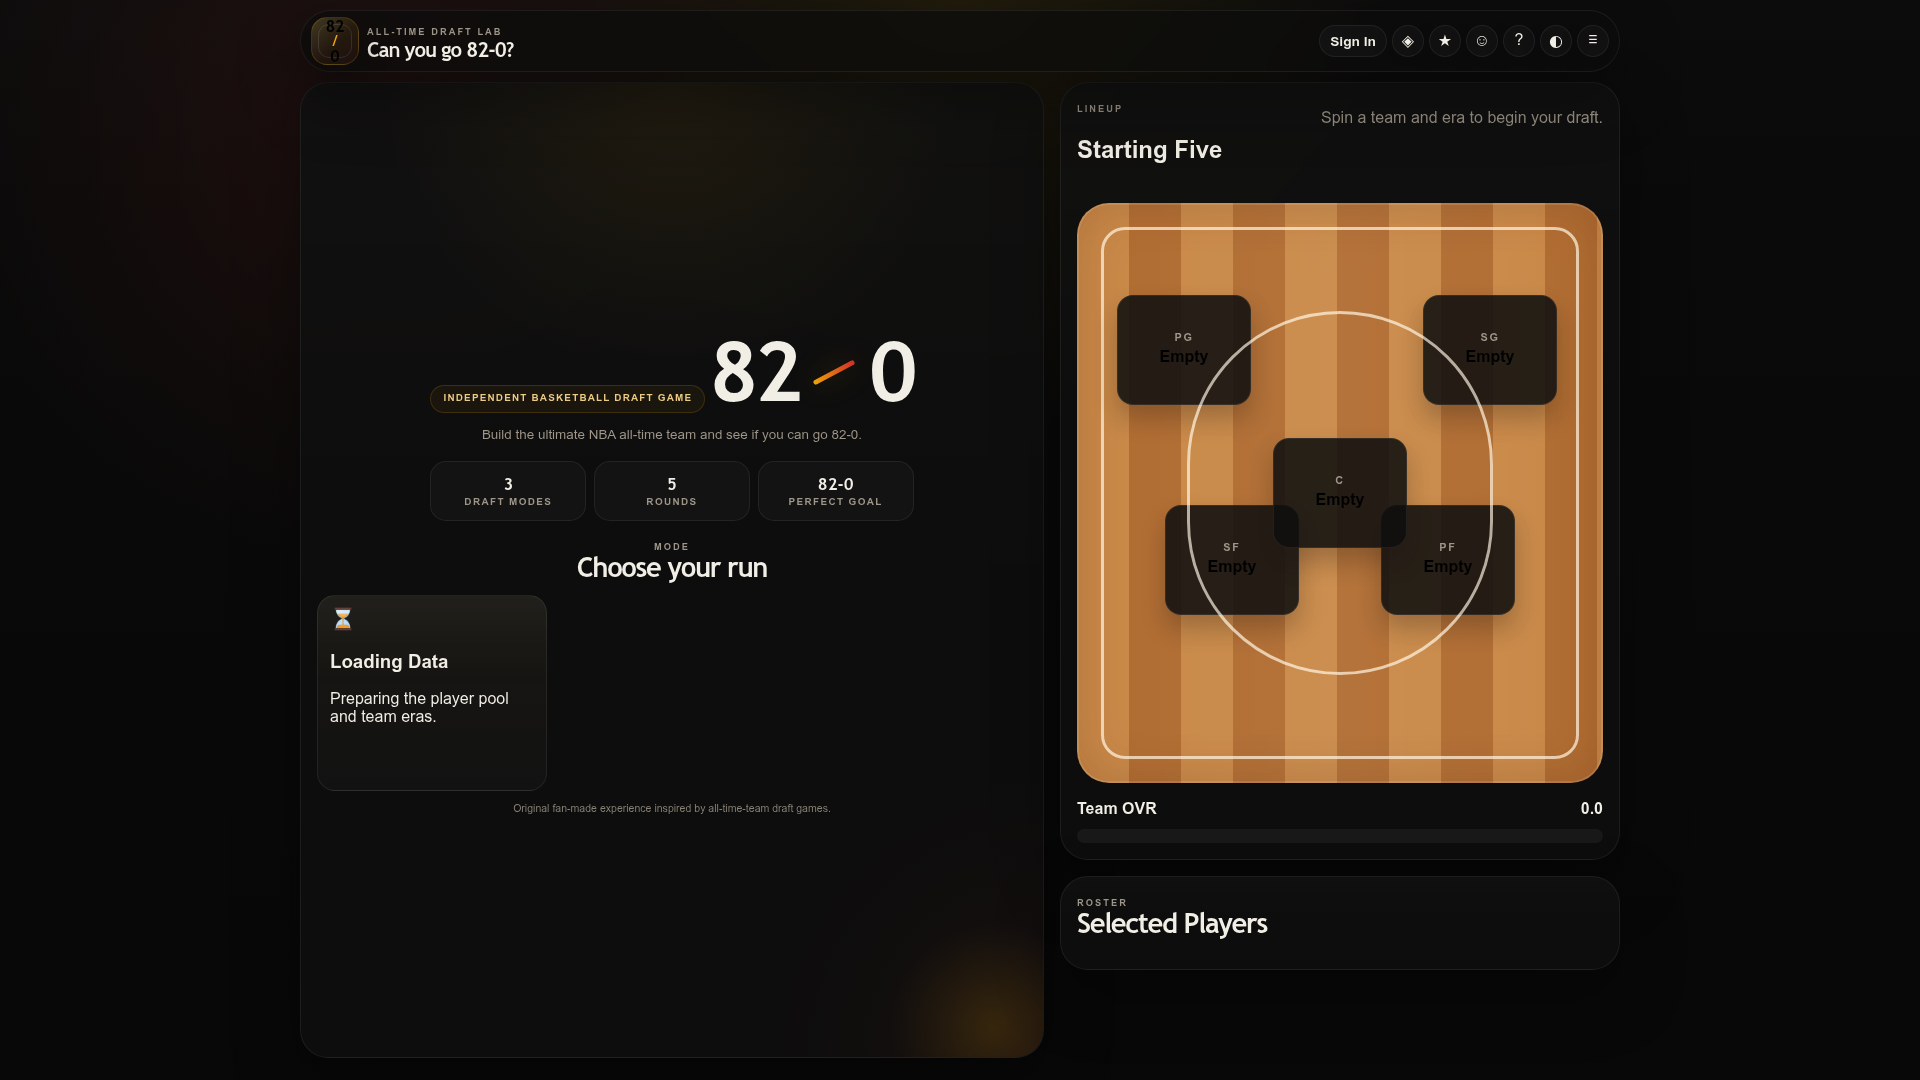The image size is (1920, 1080).
Task: Open the diamond icon in header
Action: pos(1408,41)
